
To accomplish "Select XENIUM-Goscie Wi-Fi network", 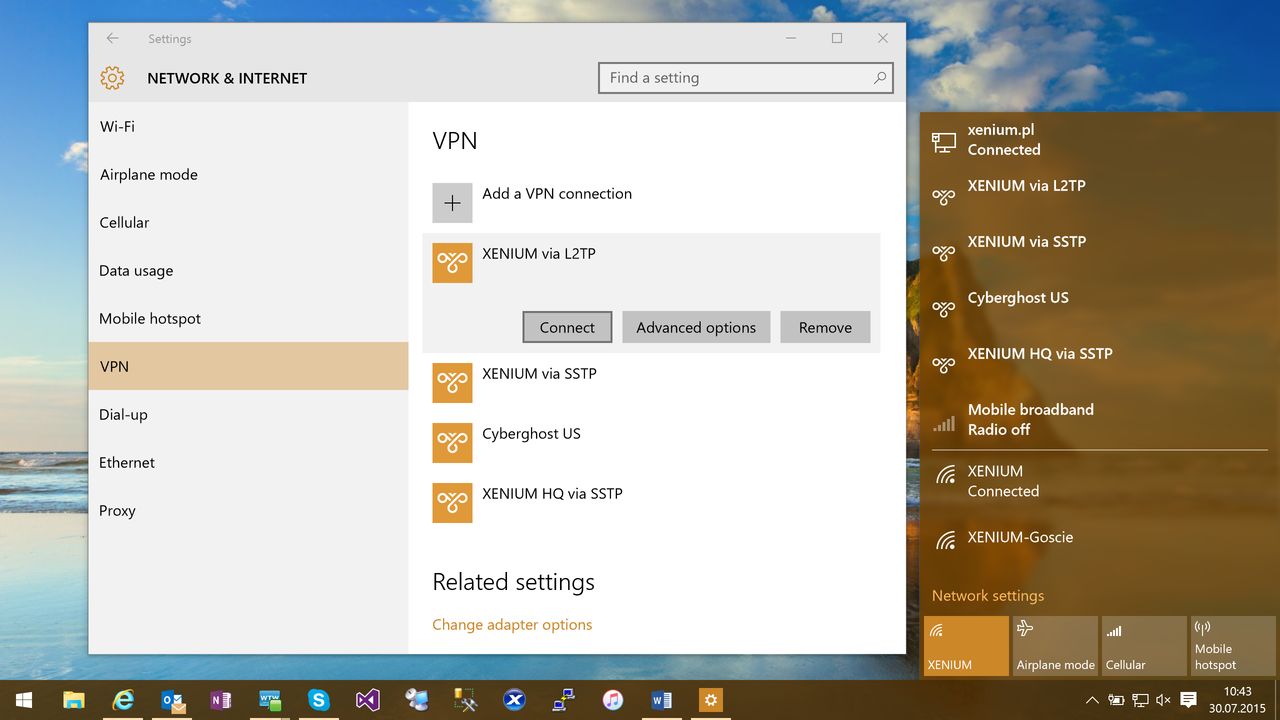I will click(1098, 538).
